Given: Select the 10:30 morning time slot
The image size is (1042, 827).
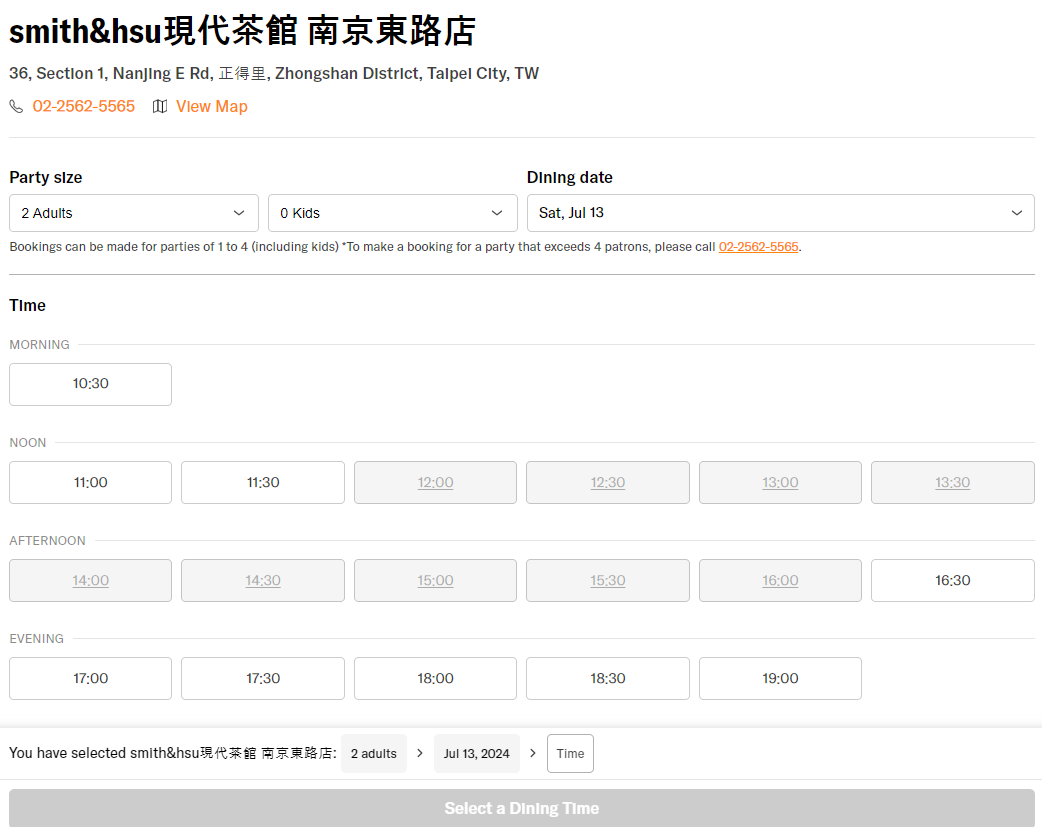Looking at the screenshot, I should 90,384.
